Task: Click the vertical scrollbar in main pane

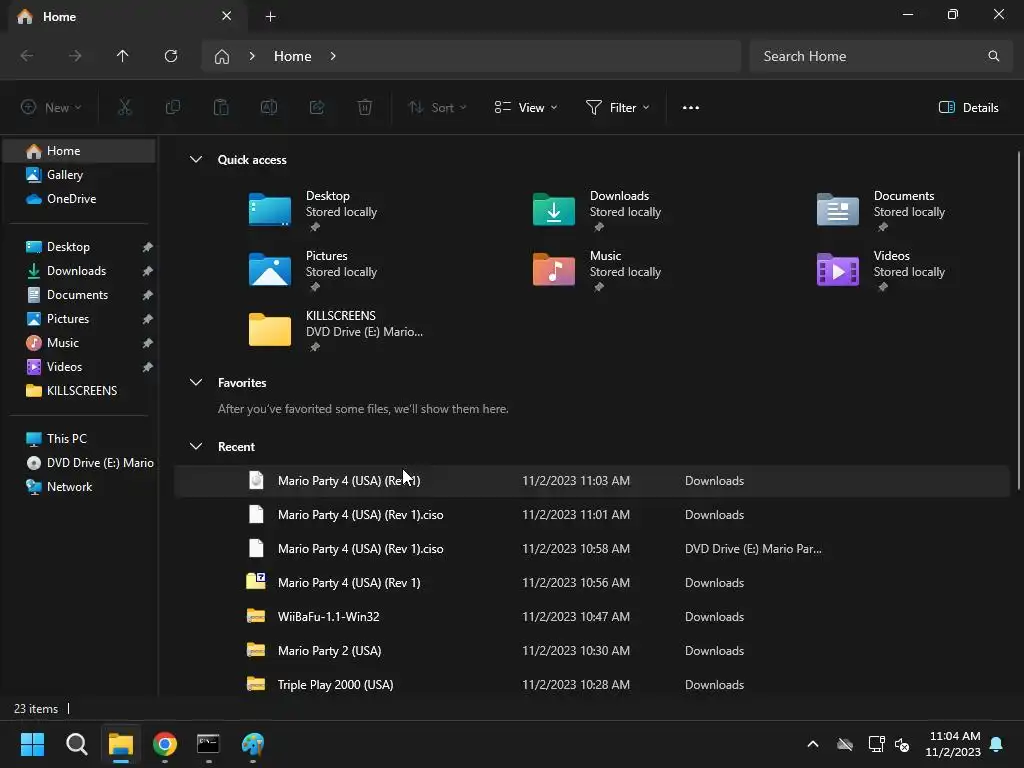Action: [1019, 320]
